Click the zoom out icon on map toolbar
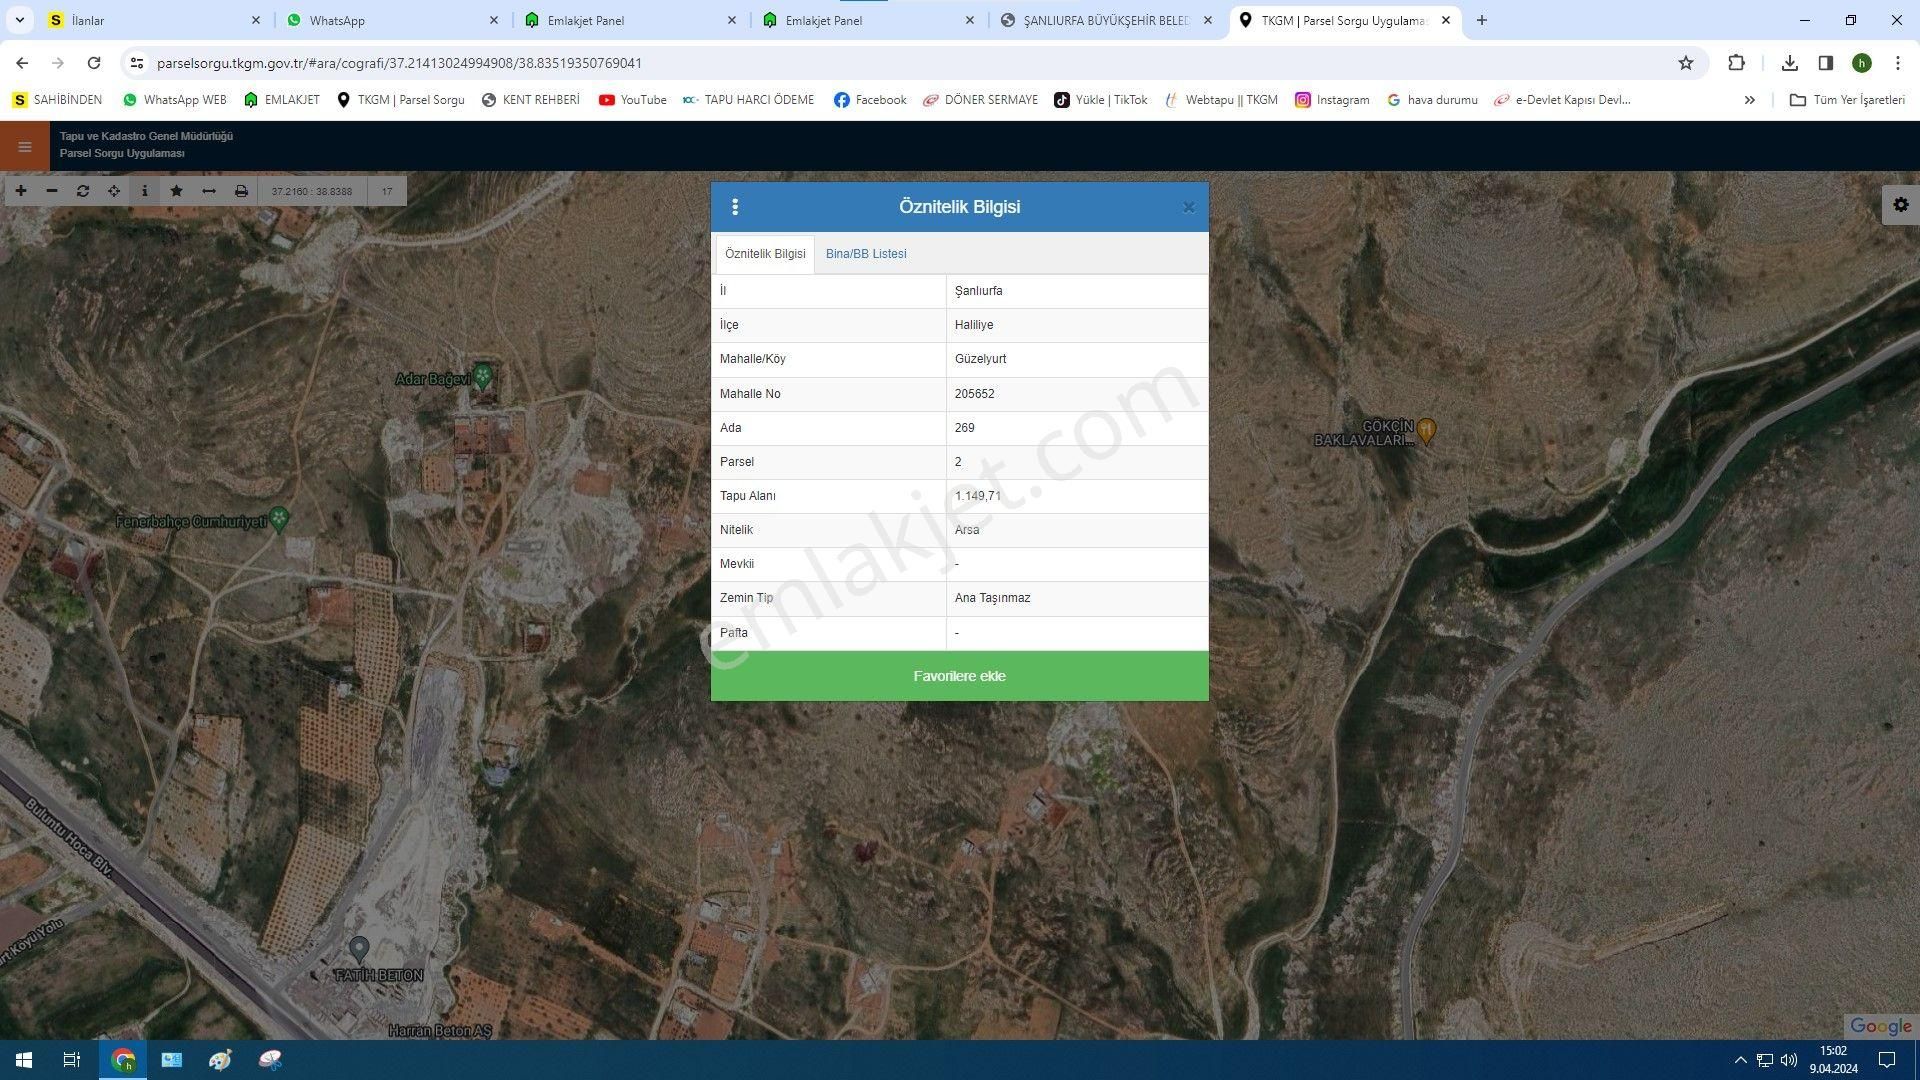This screenshot has width=1920, height=1080. 49,191
